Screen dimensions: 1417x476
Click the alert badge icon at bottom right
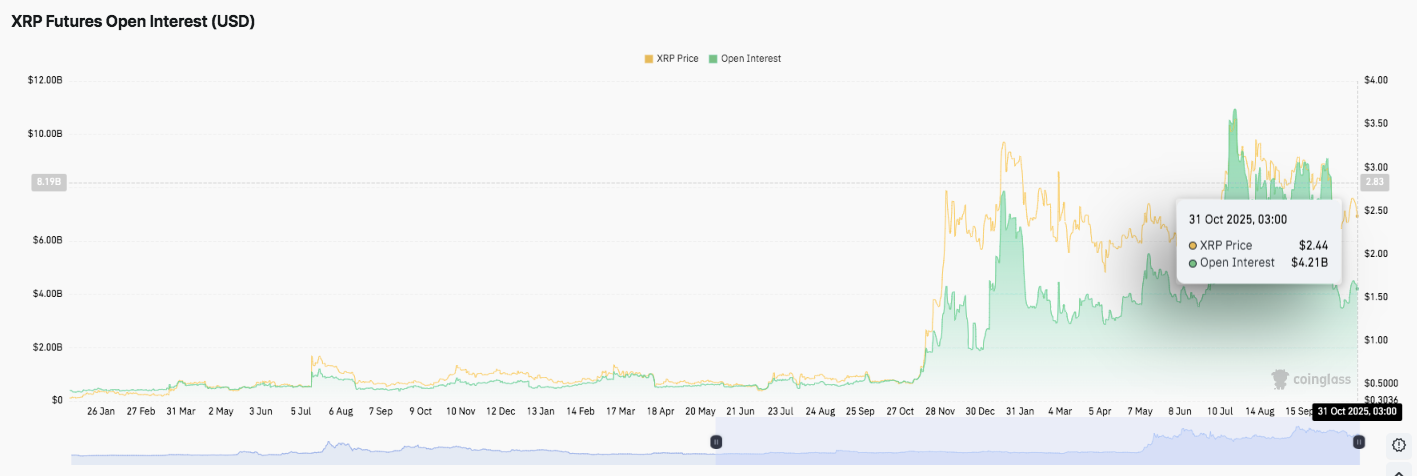point(1399,444)
